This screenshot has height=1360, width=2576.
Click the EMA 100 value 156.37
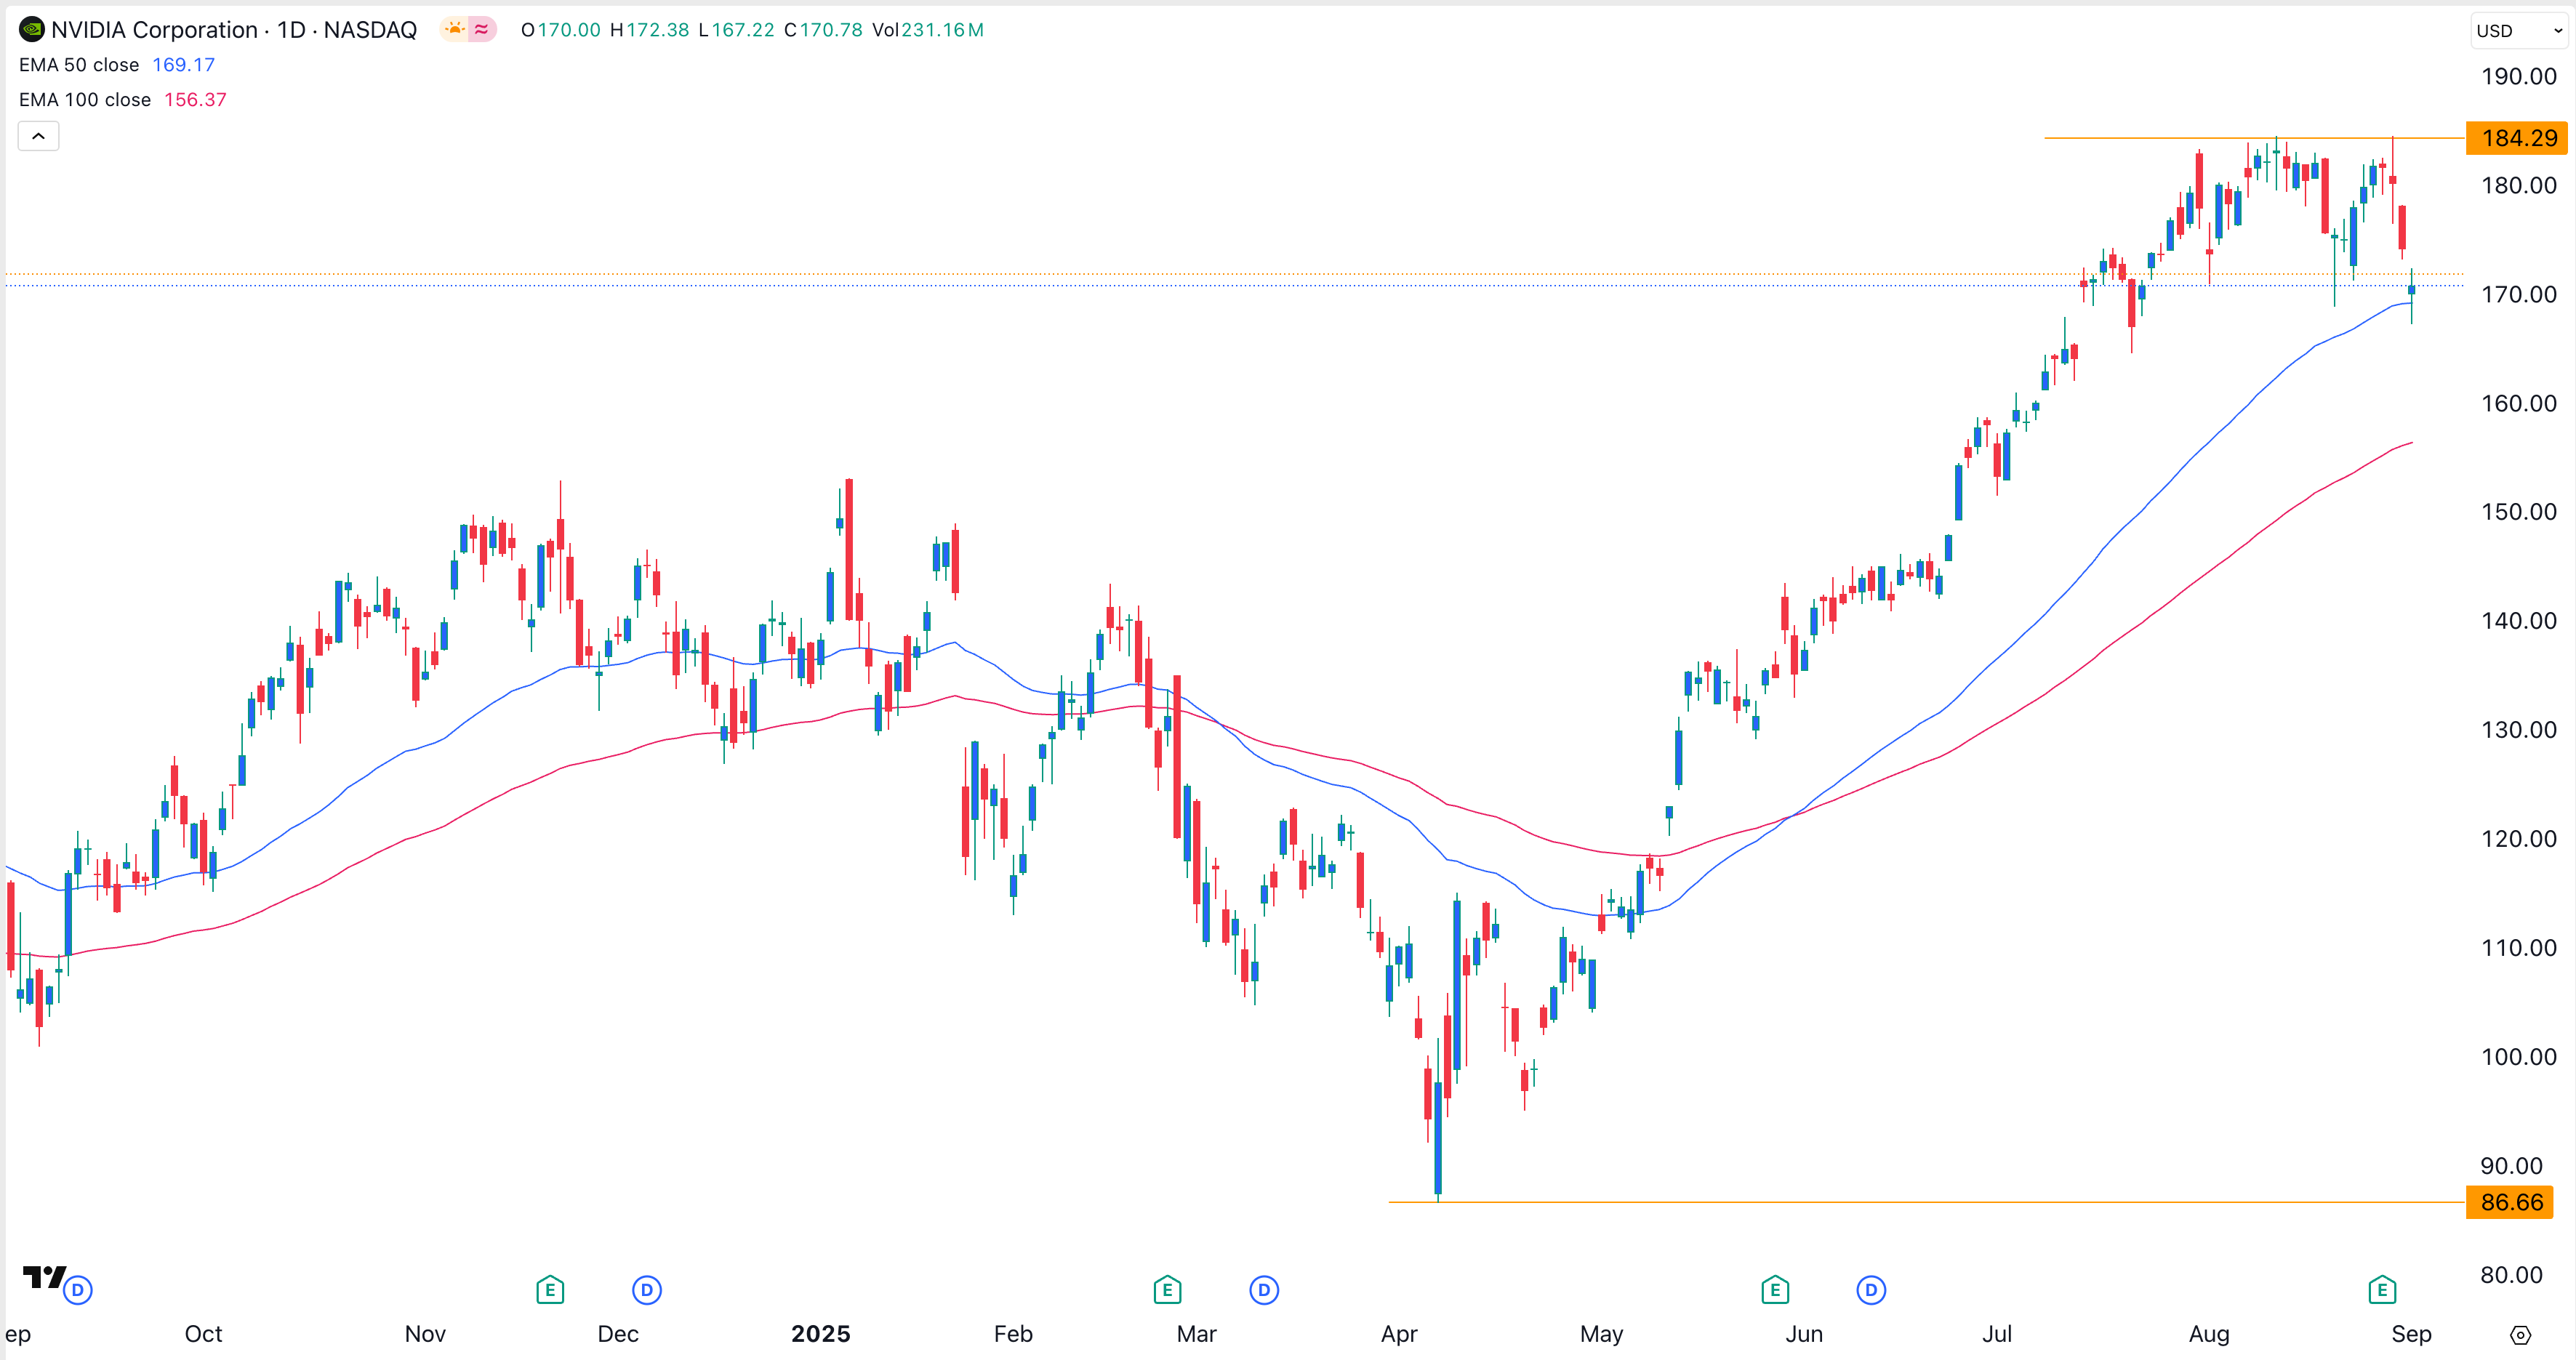click(195, 100)
